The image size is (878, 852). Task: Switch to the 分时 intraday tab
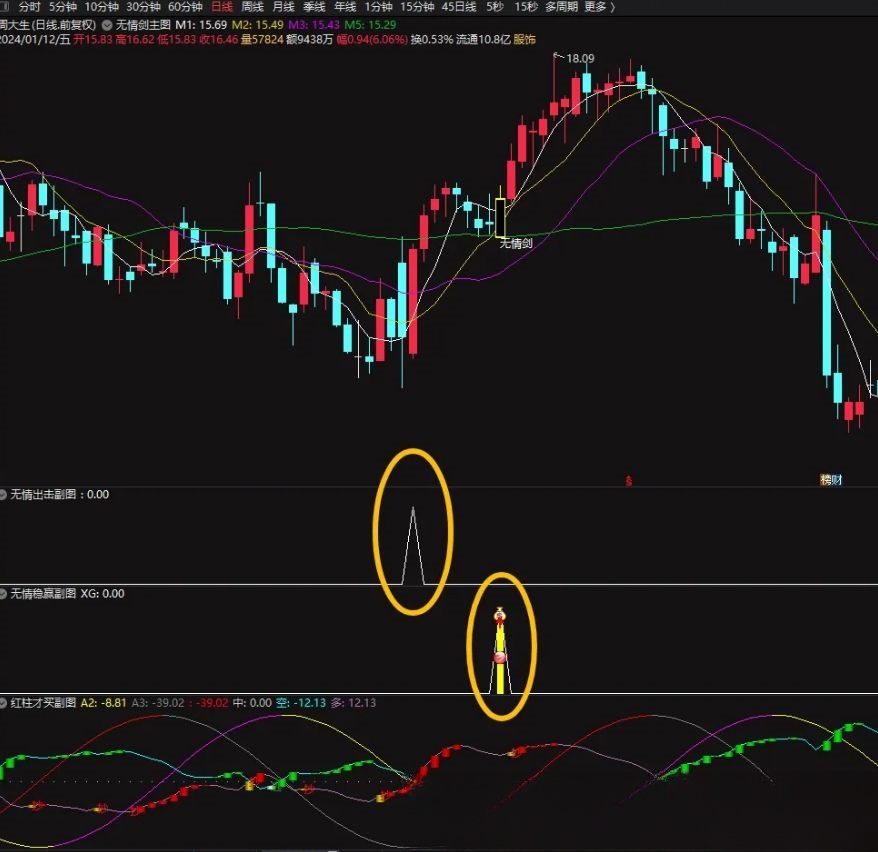(29, 7)
